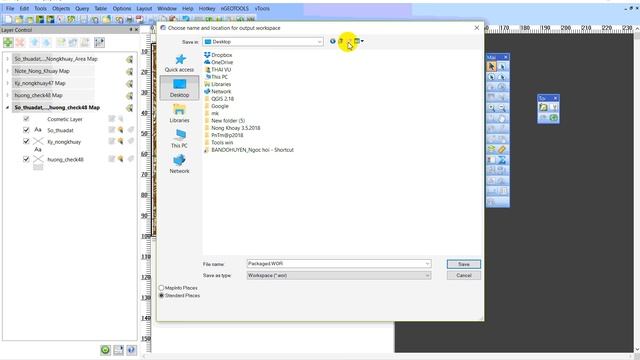Toggle So_thuadat layer visibility checkbox
Viewport: 640px width, 360px height.
(26, 130)
